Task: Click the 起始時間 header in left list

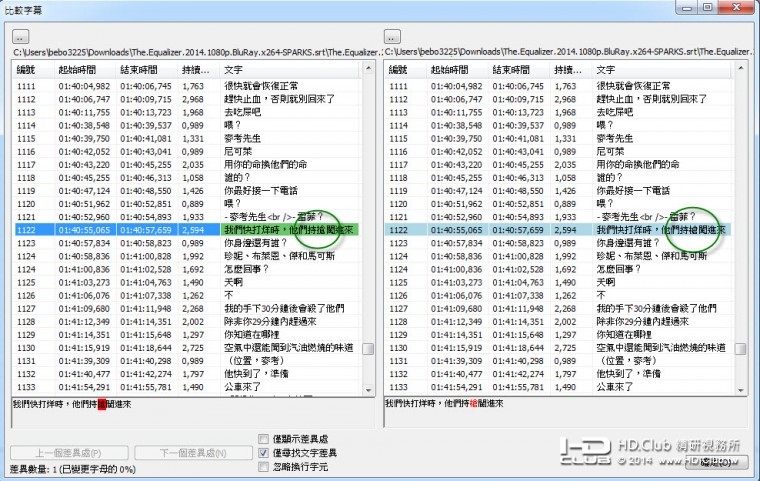Action: click(84, 70)
